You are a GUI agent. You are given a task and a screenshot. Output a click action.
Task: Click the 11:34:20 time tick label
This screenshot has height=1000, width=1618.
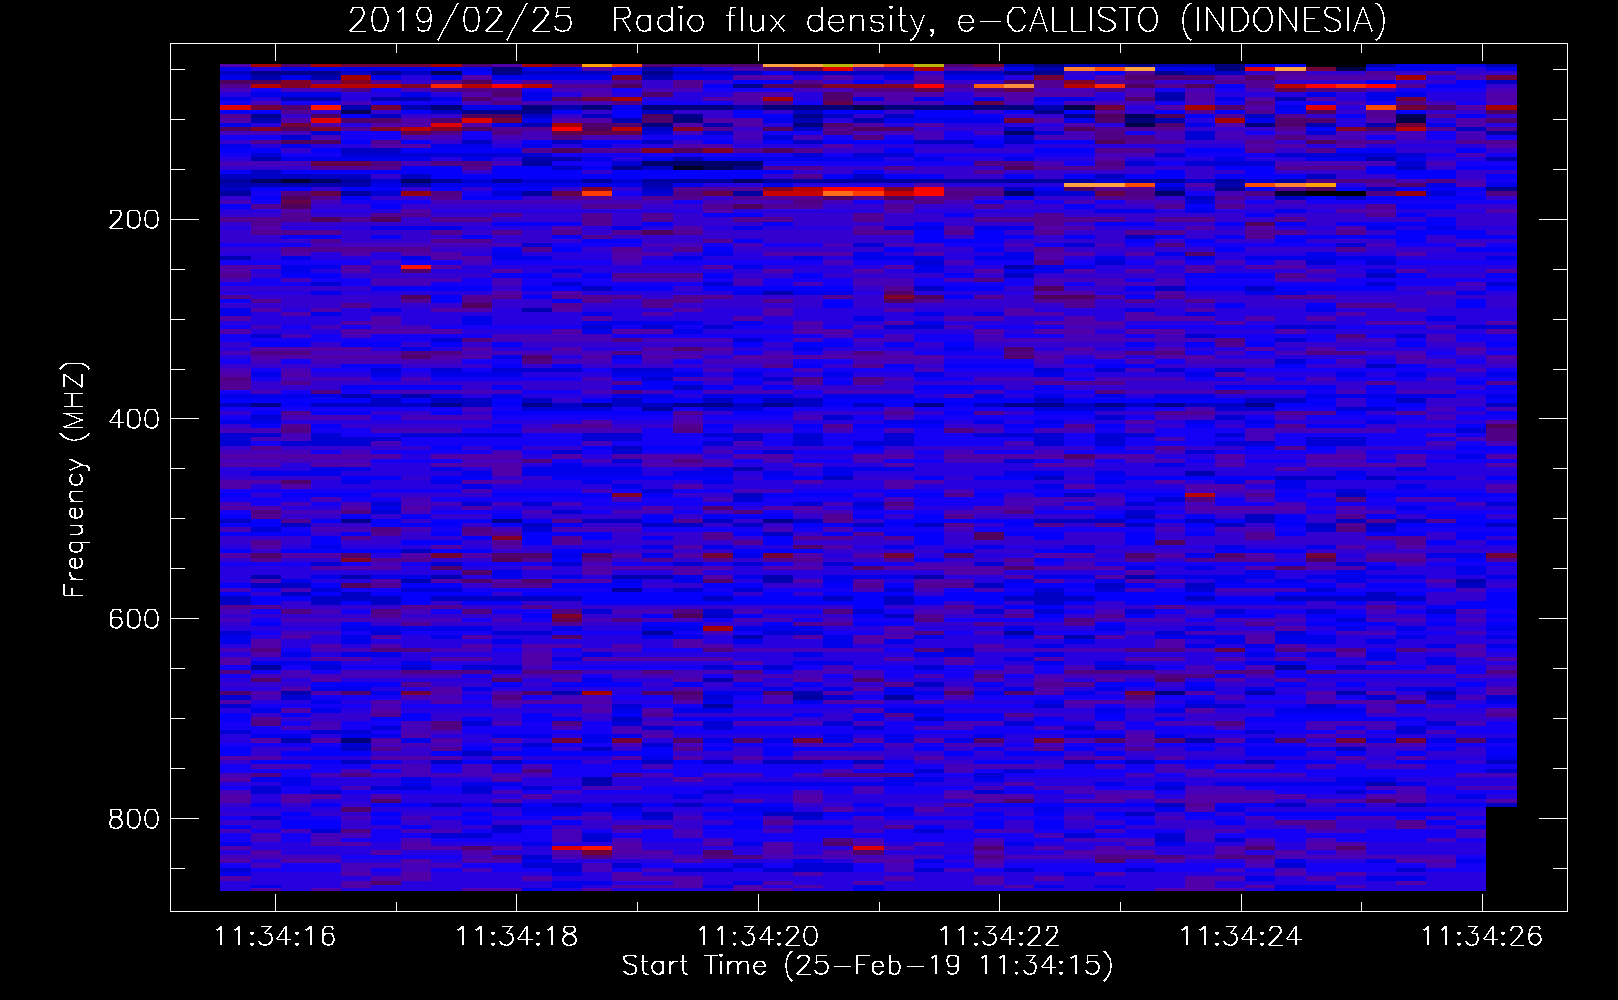[x=758, y=936]
